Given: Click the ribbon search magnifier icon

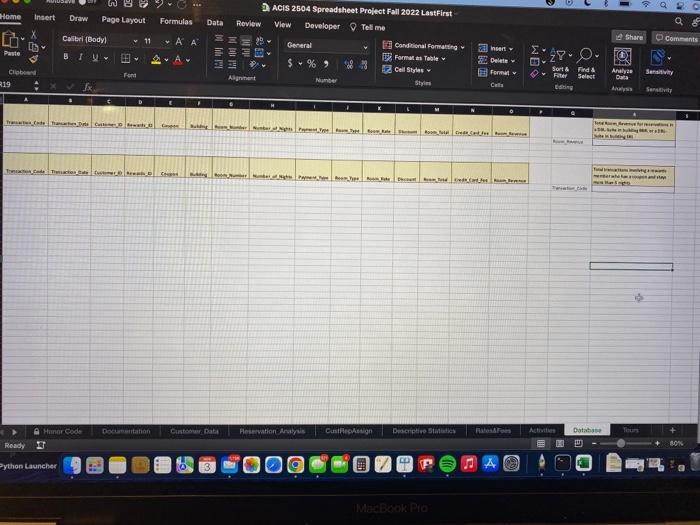Looking at the screenshot, I should pyautogui.click(x=679, y=21).
